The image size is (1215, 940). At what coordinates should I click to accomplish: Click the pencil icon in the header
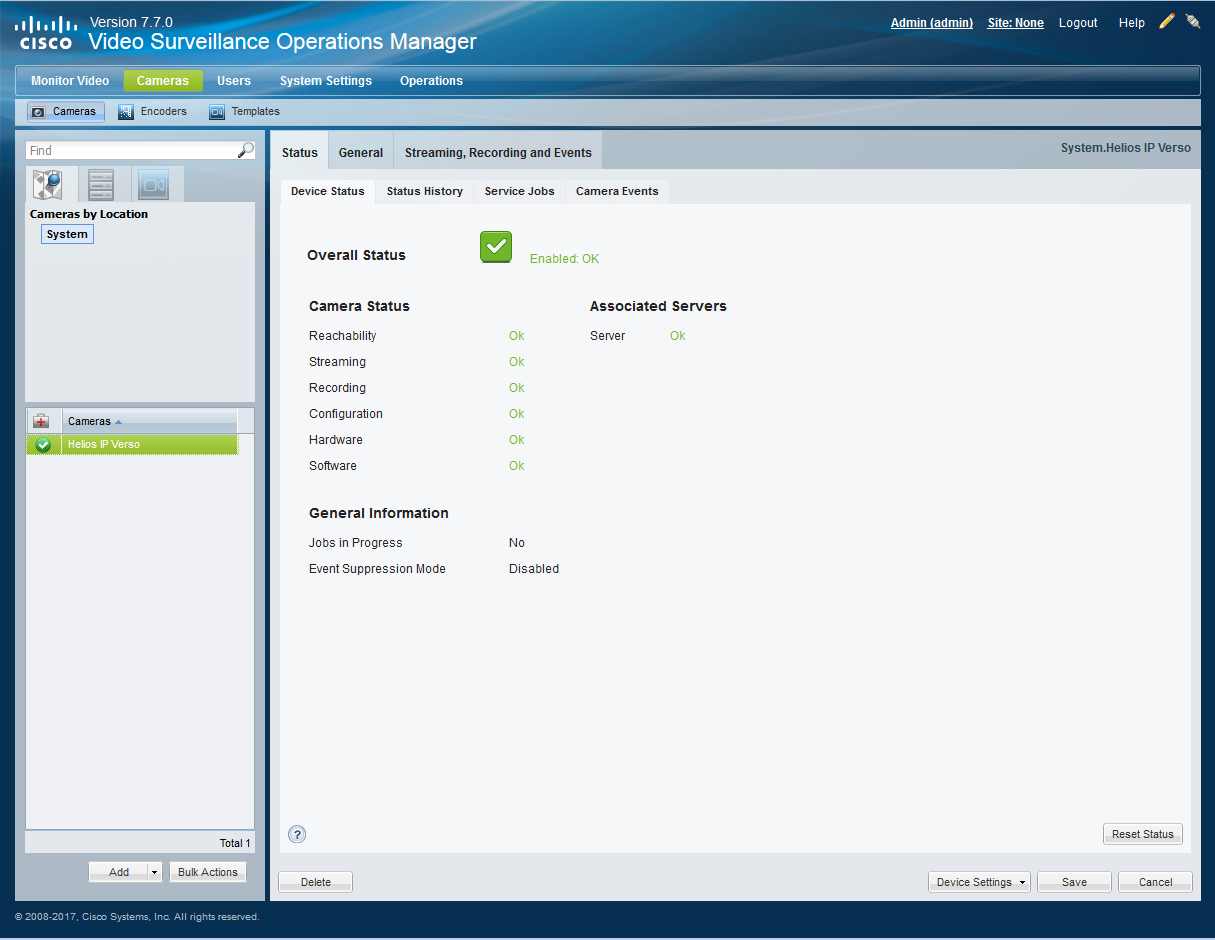(x=1166, y=21)
